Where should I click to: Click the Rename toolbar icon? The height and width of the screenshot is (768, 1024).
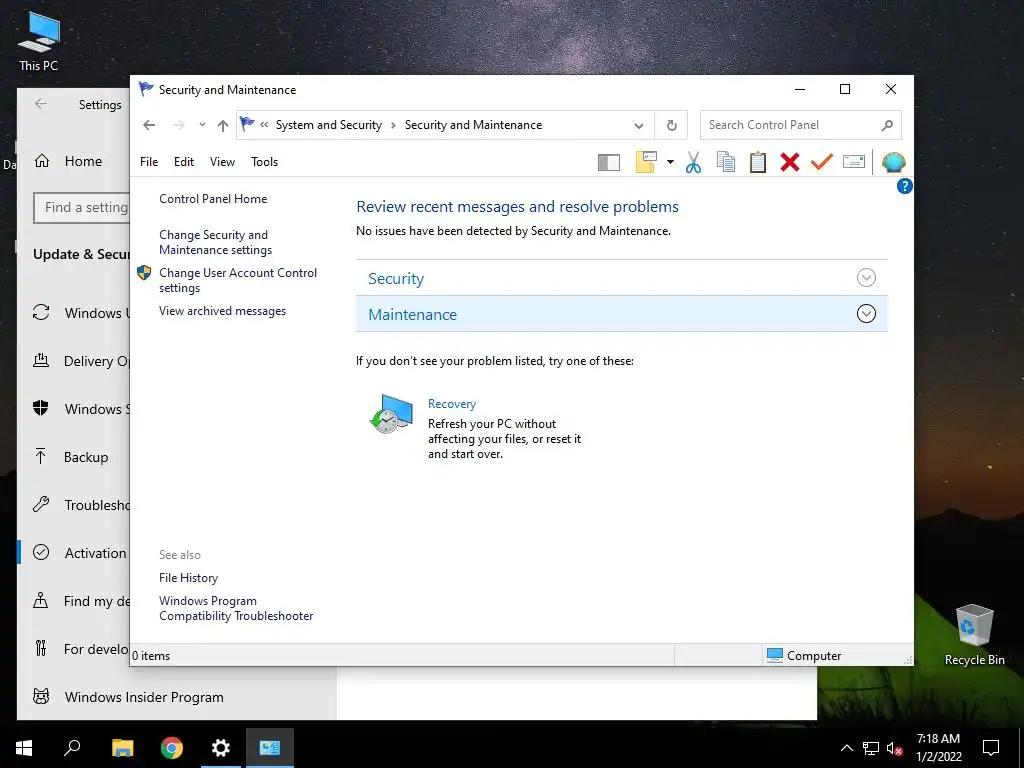pyautogui.click(x=854, y=162)
